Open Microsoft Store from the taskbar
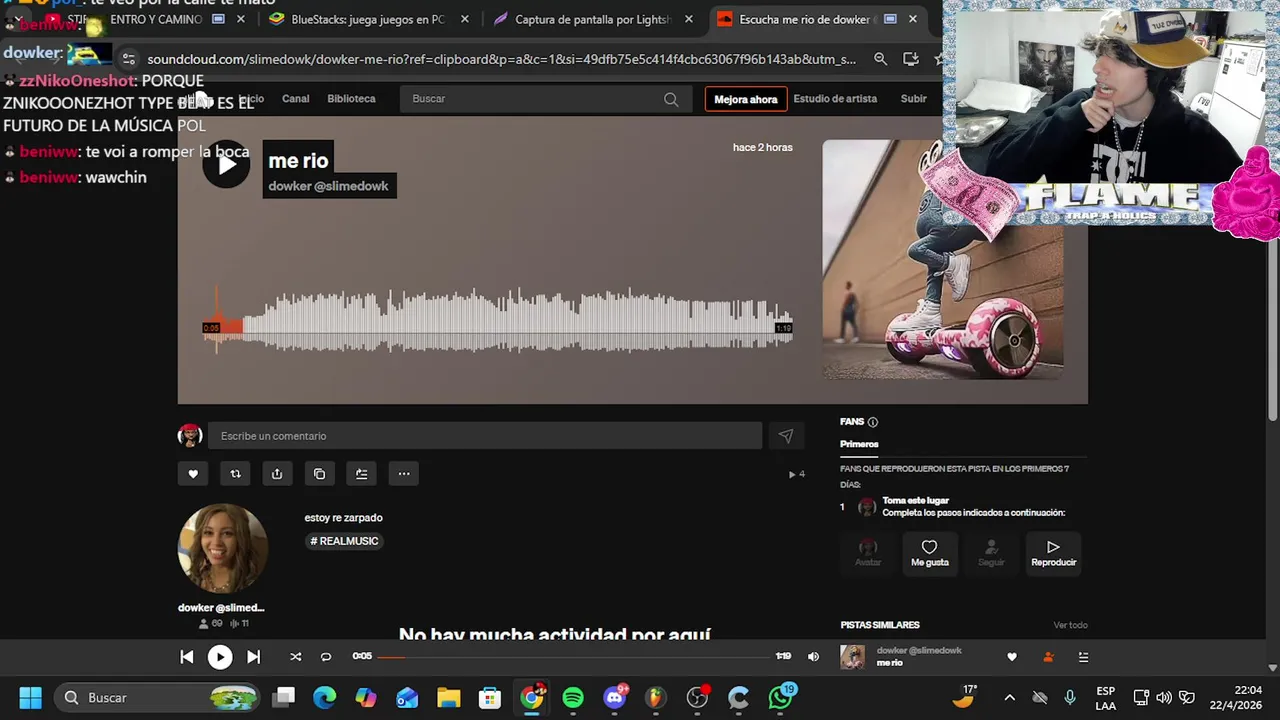Screen dimensions: 1280x720 pyautogui.click(x=489, y=697)
